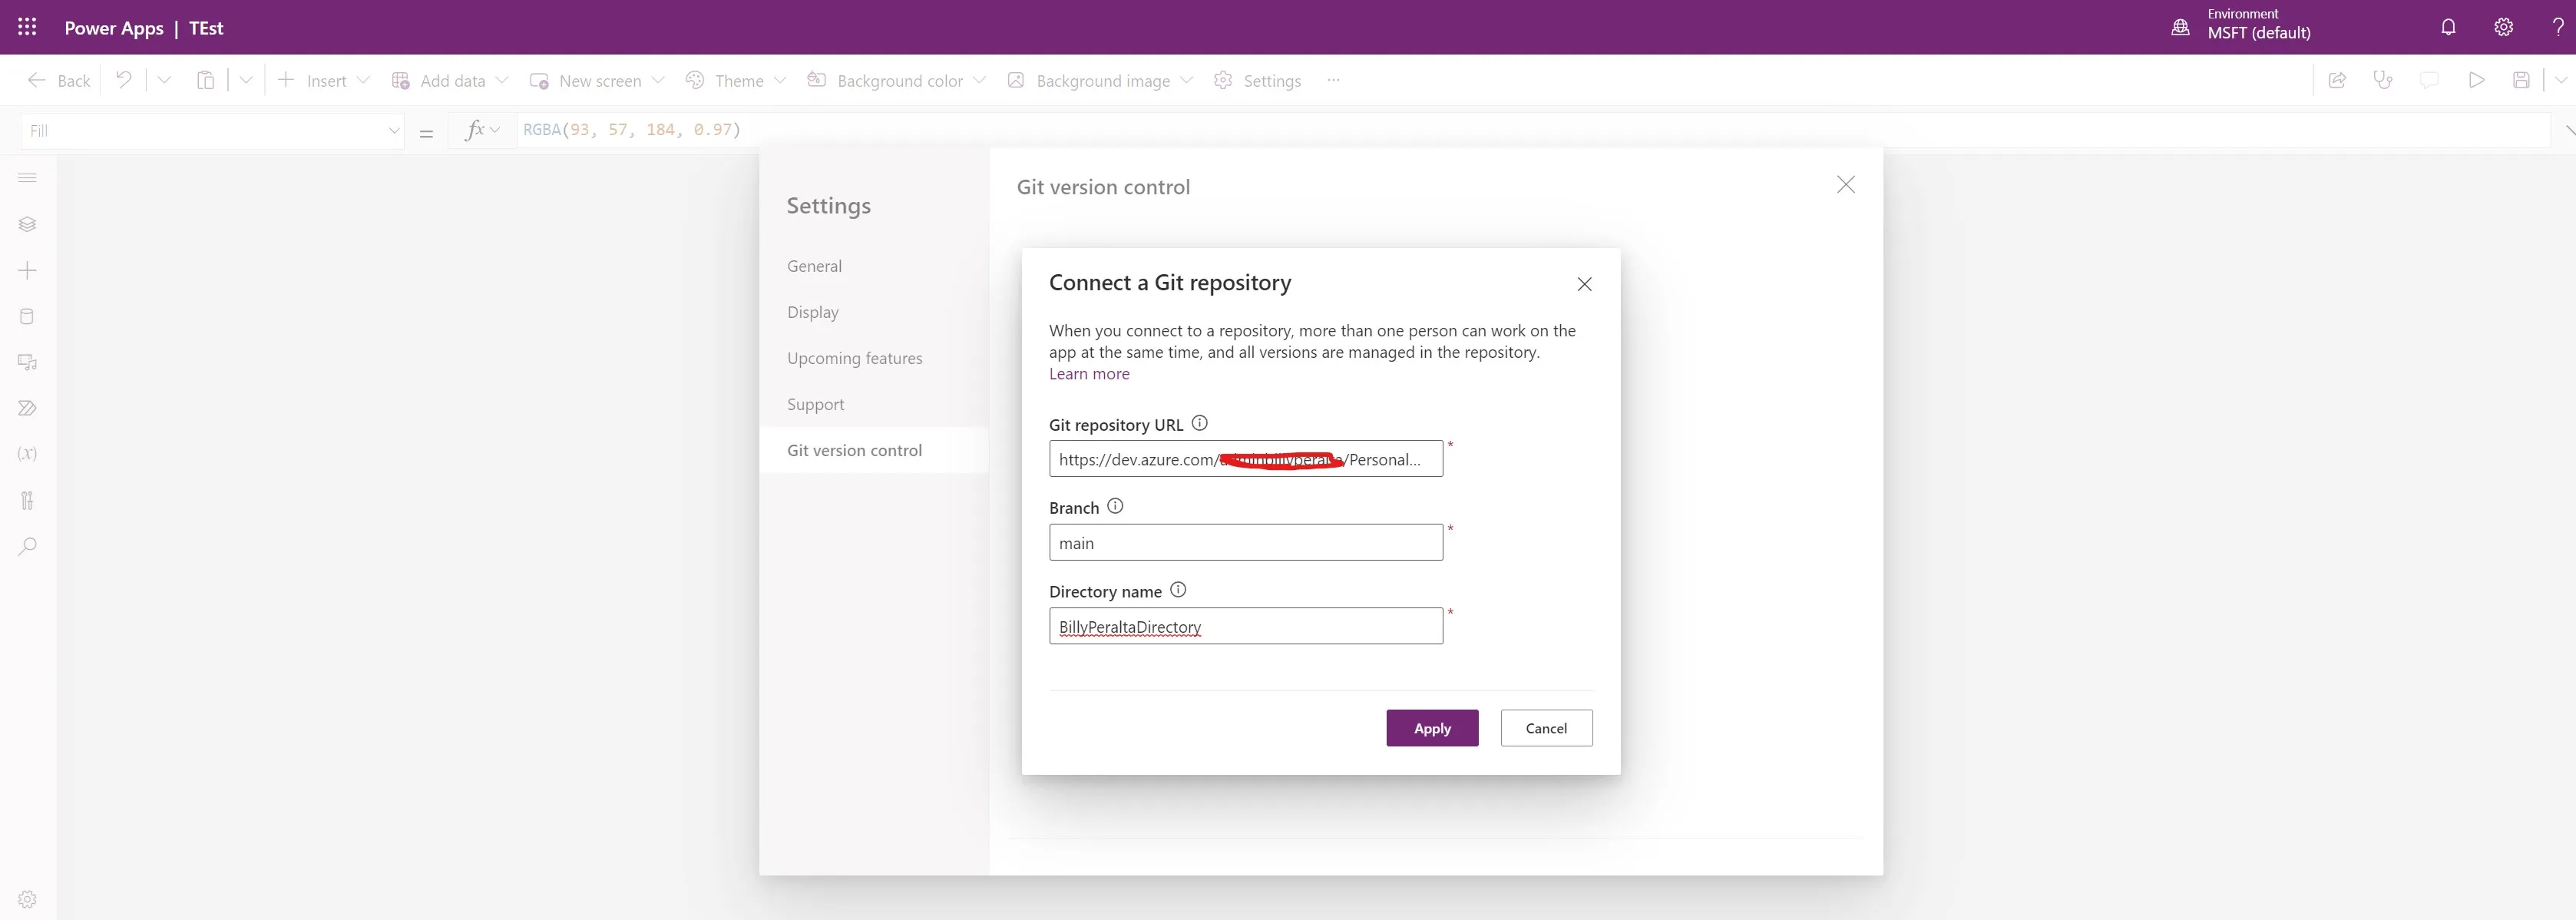Preview the app with the play icon

click(x=2476, y=80)
